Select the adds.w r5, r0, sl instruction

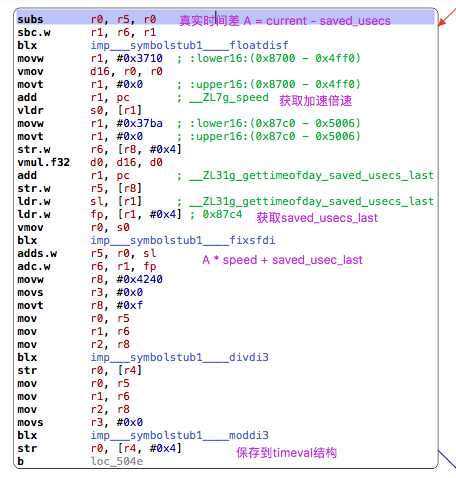coord(87,253)
